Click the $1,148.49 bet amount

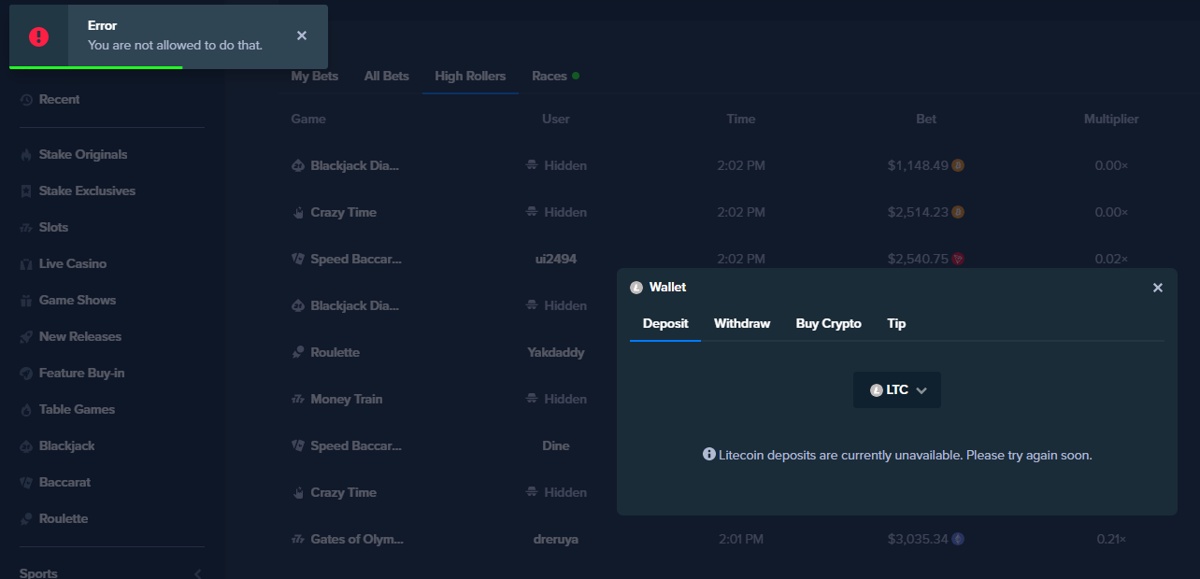pos(917,165)
